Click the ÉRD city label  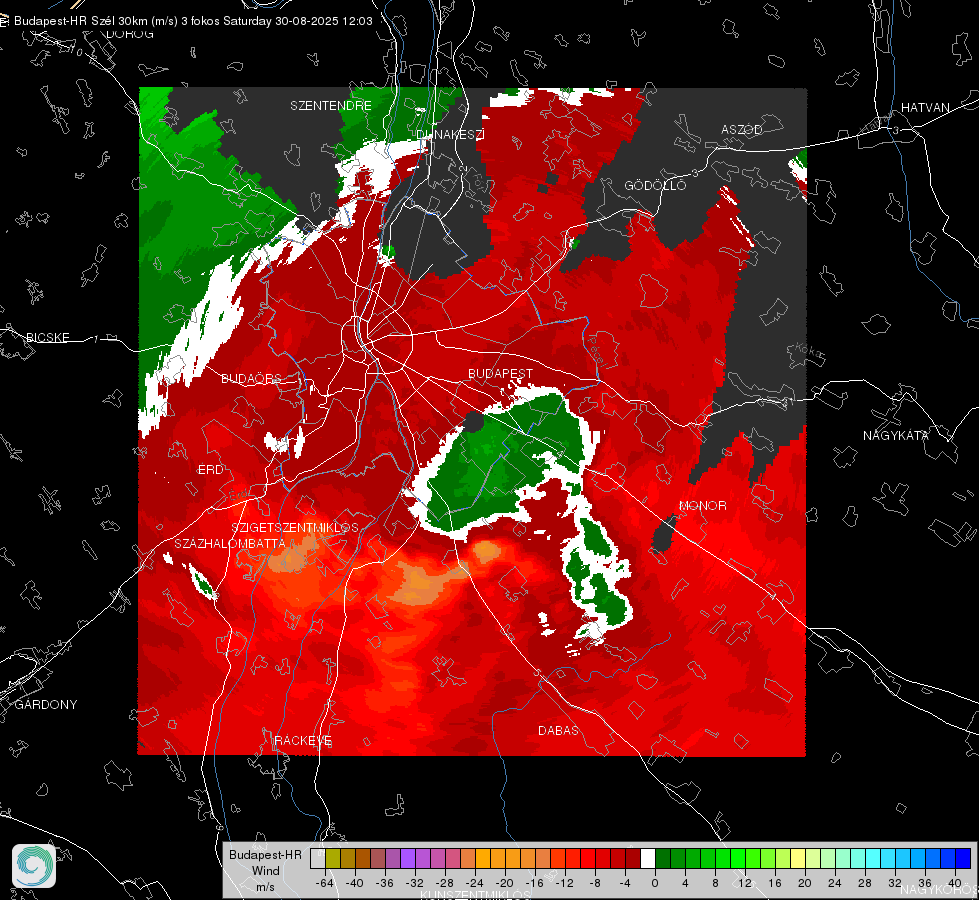[x=210, y=470]
